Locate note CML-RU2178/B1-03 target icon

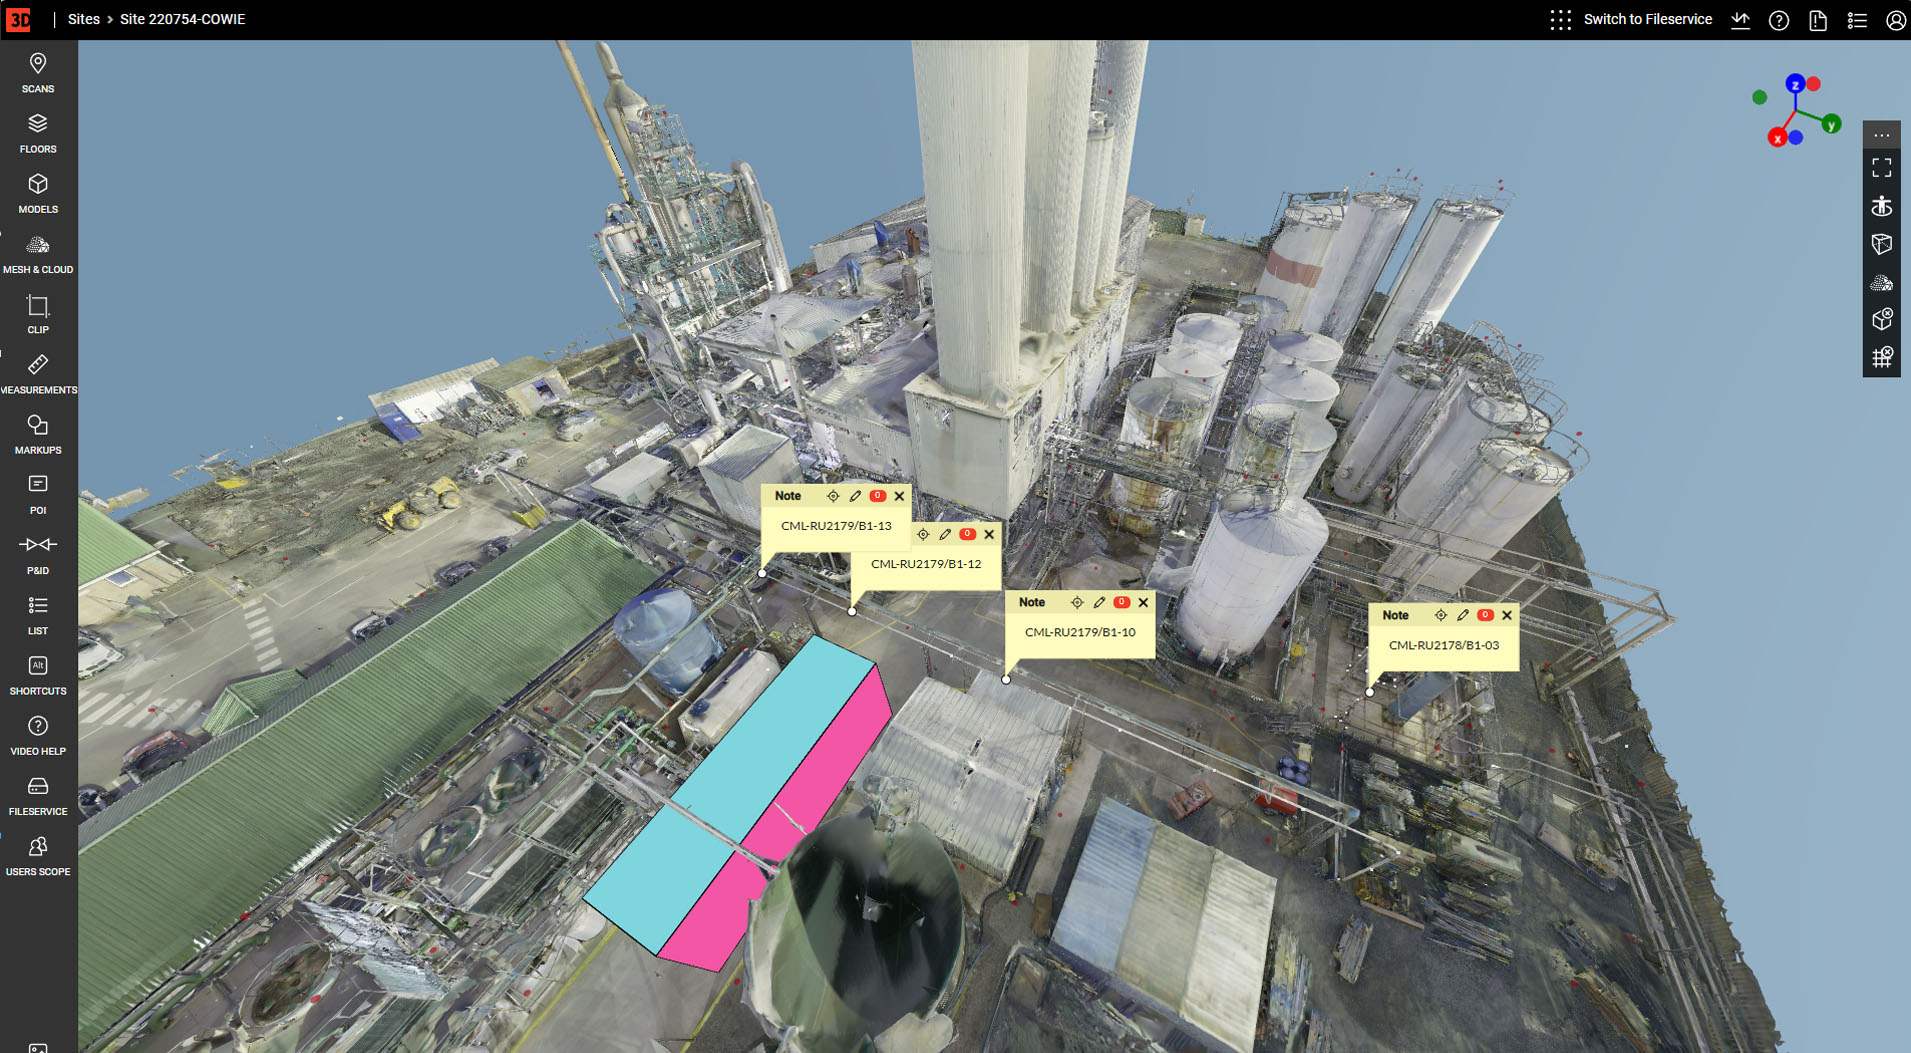coord(1441,615)
